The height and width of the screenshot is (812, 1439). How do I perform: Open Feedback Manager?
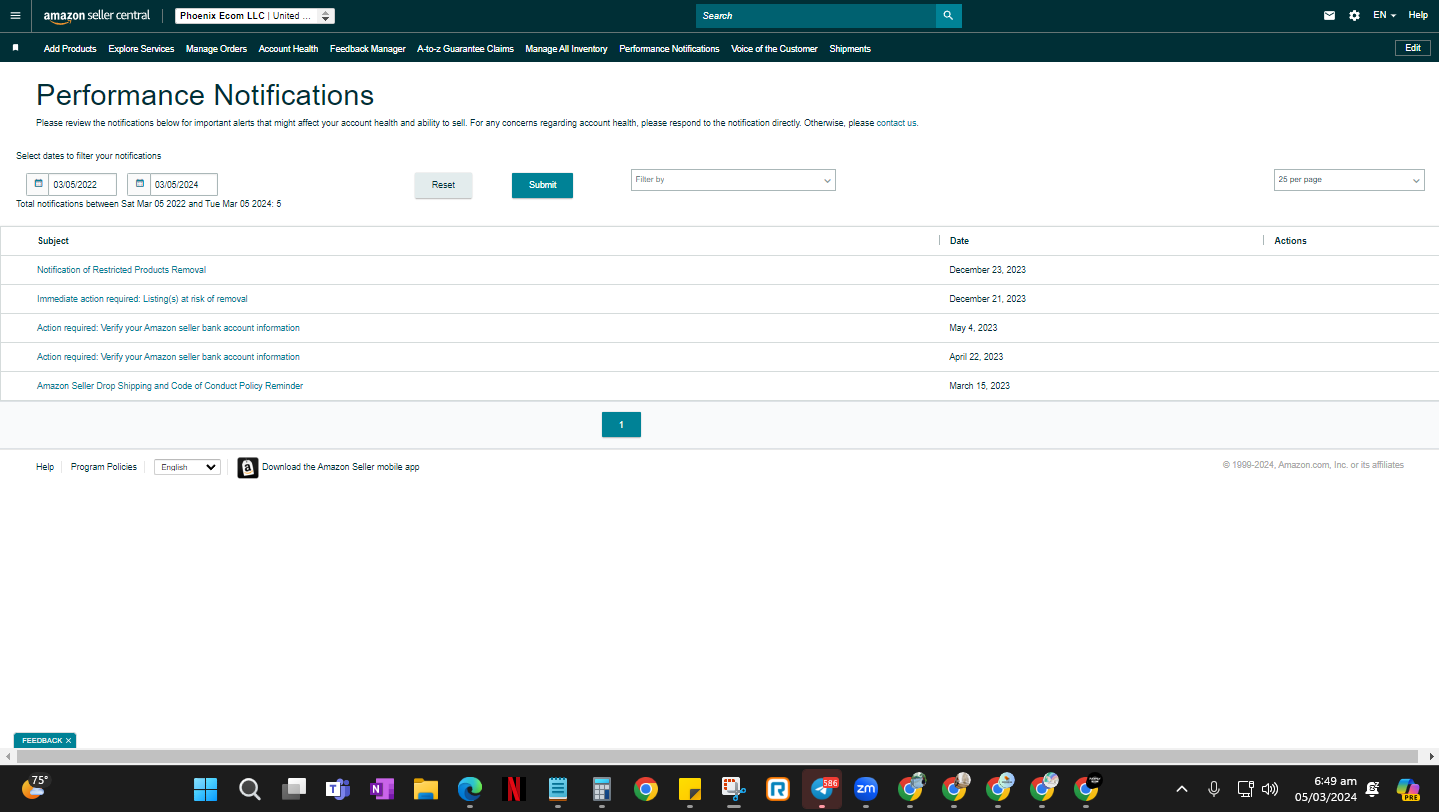coord(368,49)
